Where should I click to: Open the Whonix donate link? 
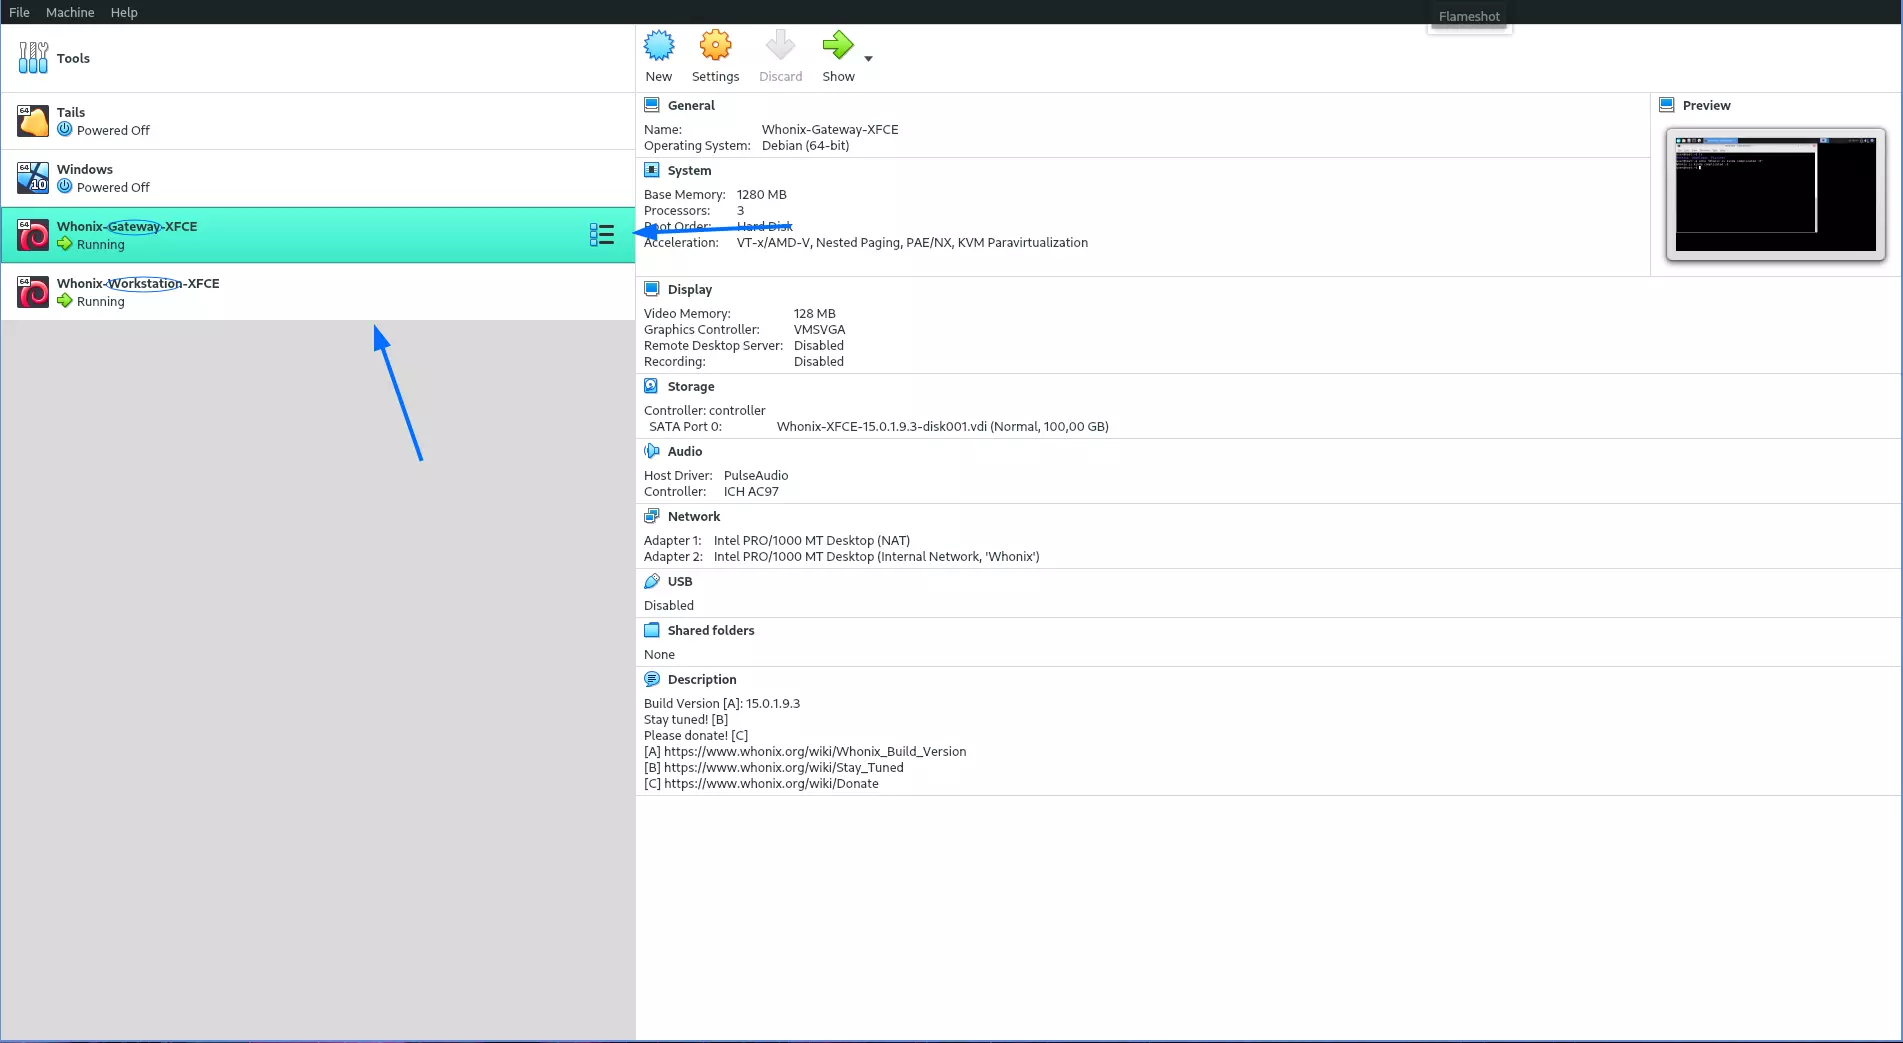[770, 783]
